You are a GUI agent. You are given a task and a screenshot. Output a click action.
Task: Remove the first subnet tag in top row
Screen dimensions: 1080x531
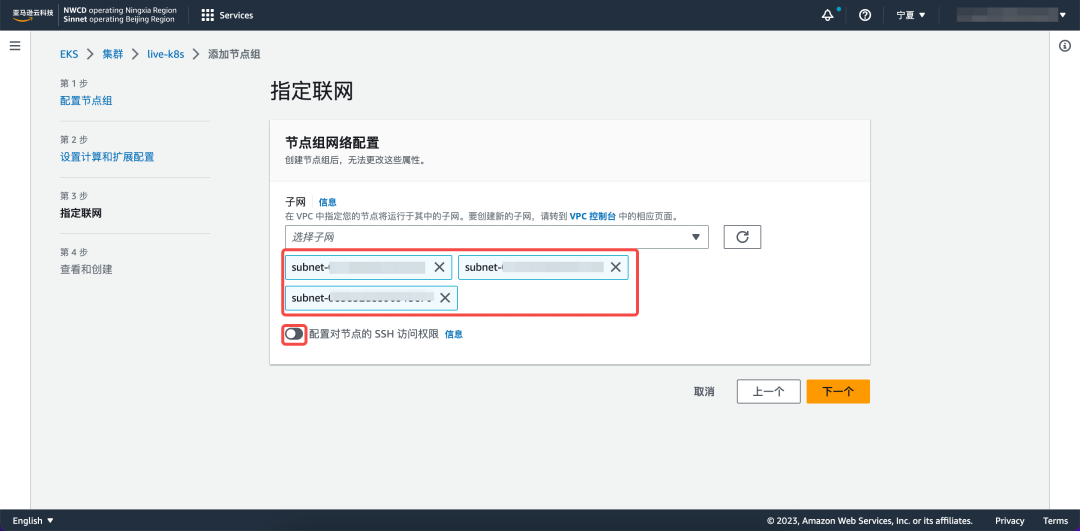tap(439, 267)
